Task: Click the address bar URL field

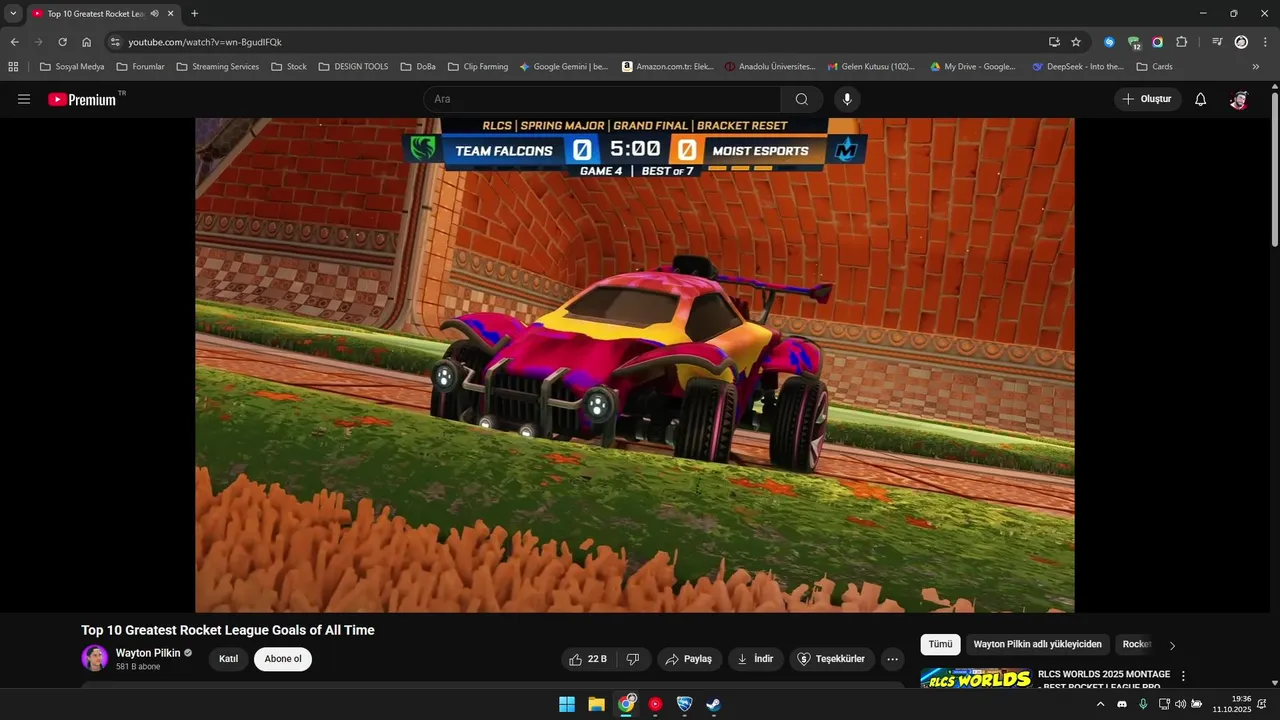Action: coord(580,42)
